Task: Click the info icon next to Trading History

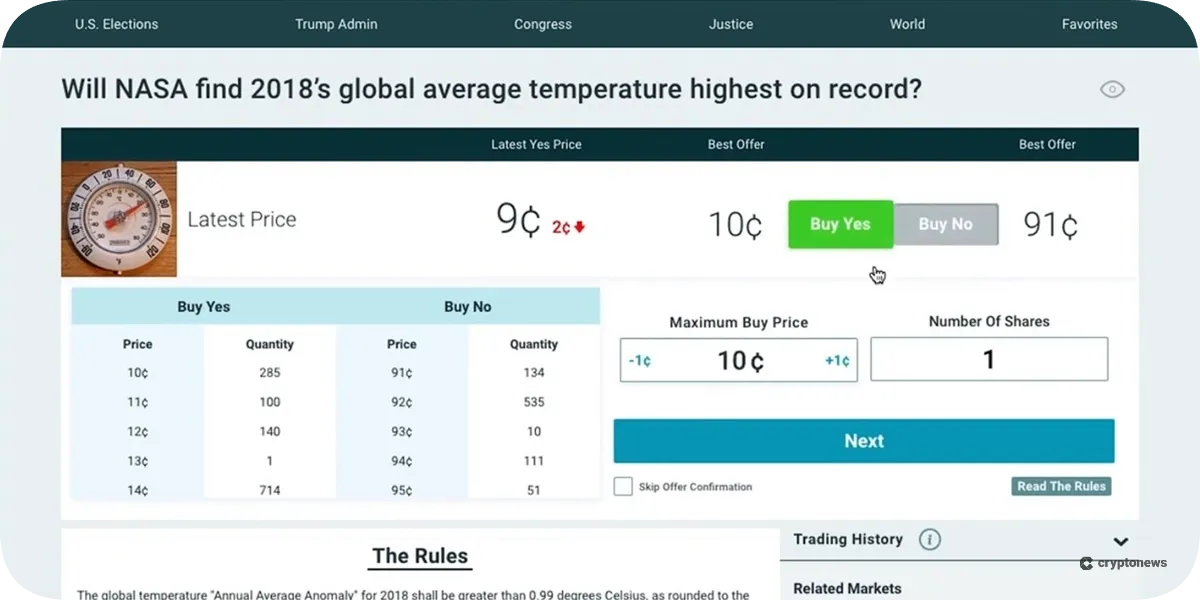Action: 929,539
